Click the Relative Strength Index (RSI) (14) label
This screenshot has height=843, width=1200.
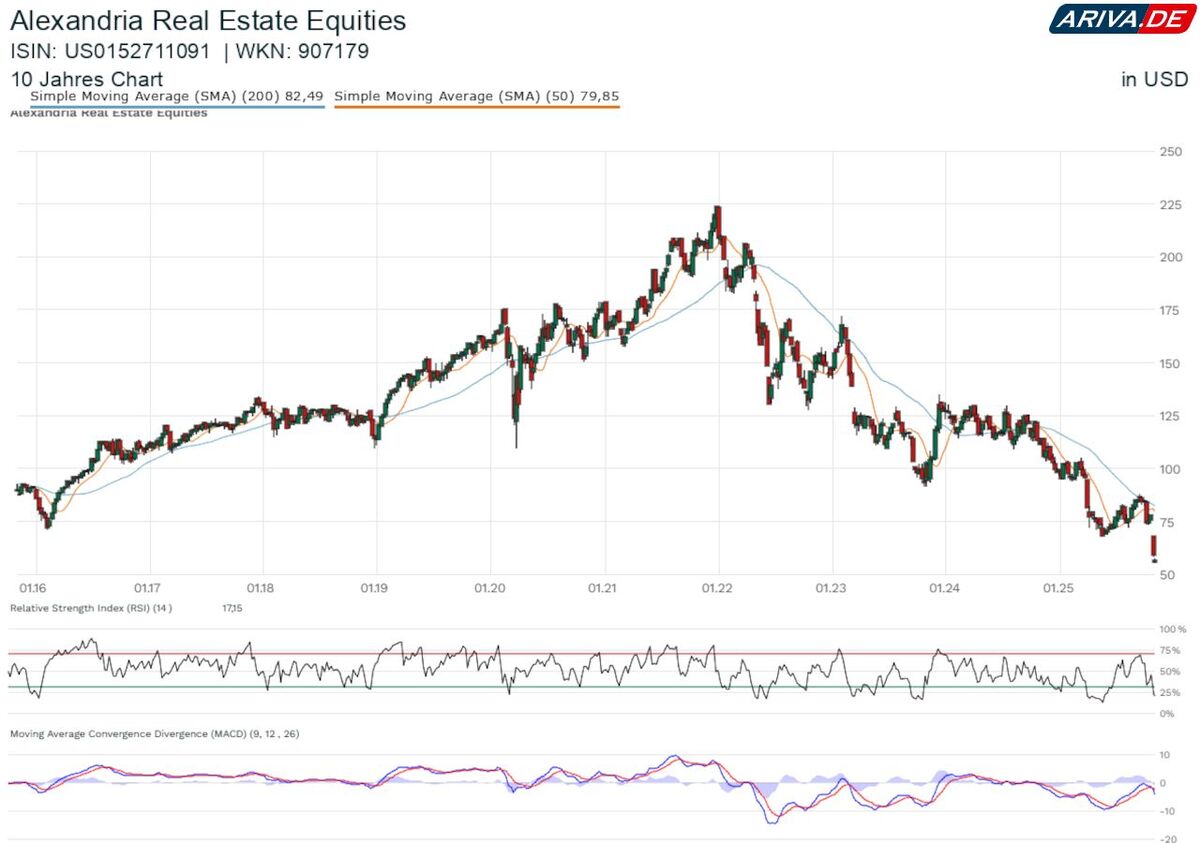point(91,608)
